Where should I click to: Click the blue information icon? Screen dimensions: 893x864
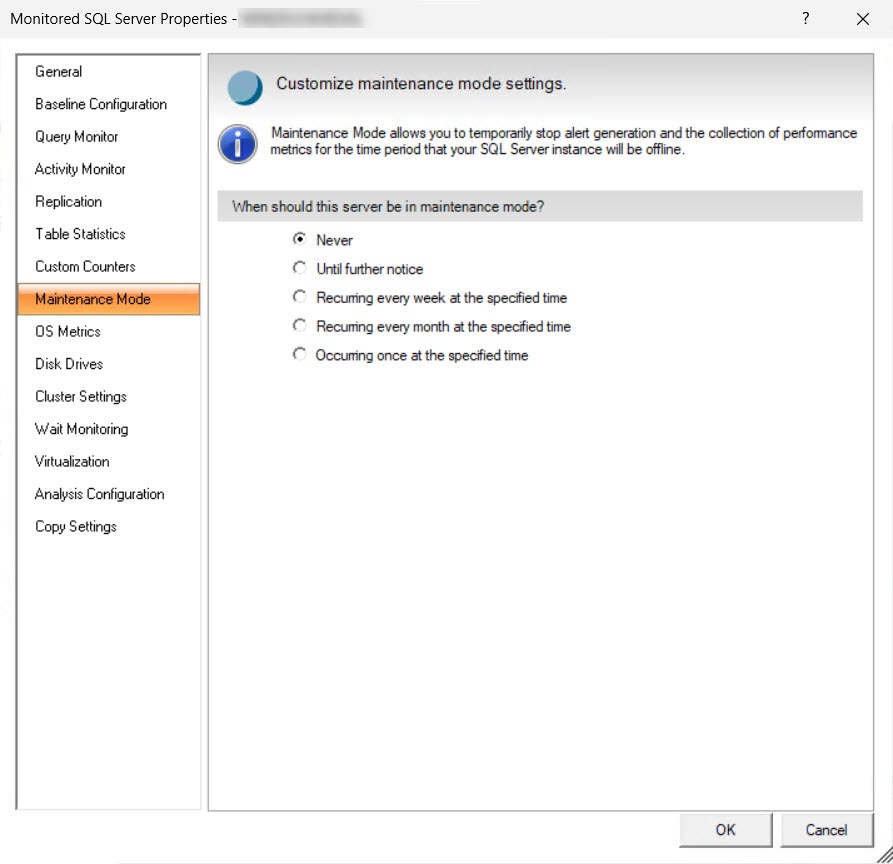tap(237, 144)
